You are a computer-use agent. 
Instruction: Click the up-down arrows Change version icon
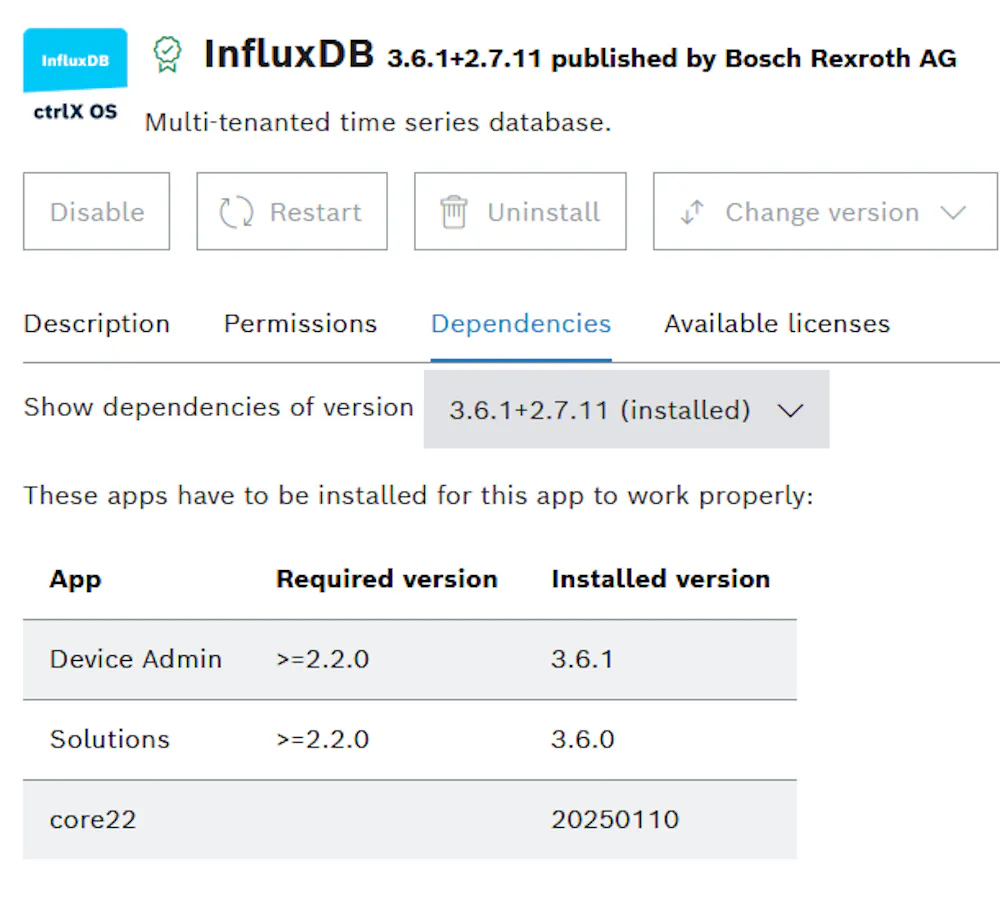[692, 212]
